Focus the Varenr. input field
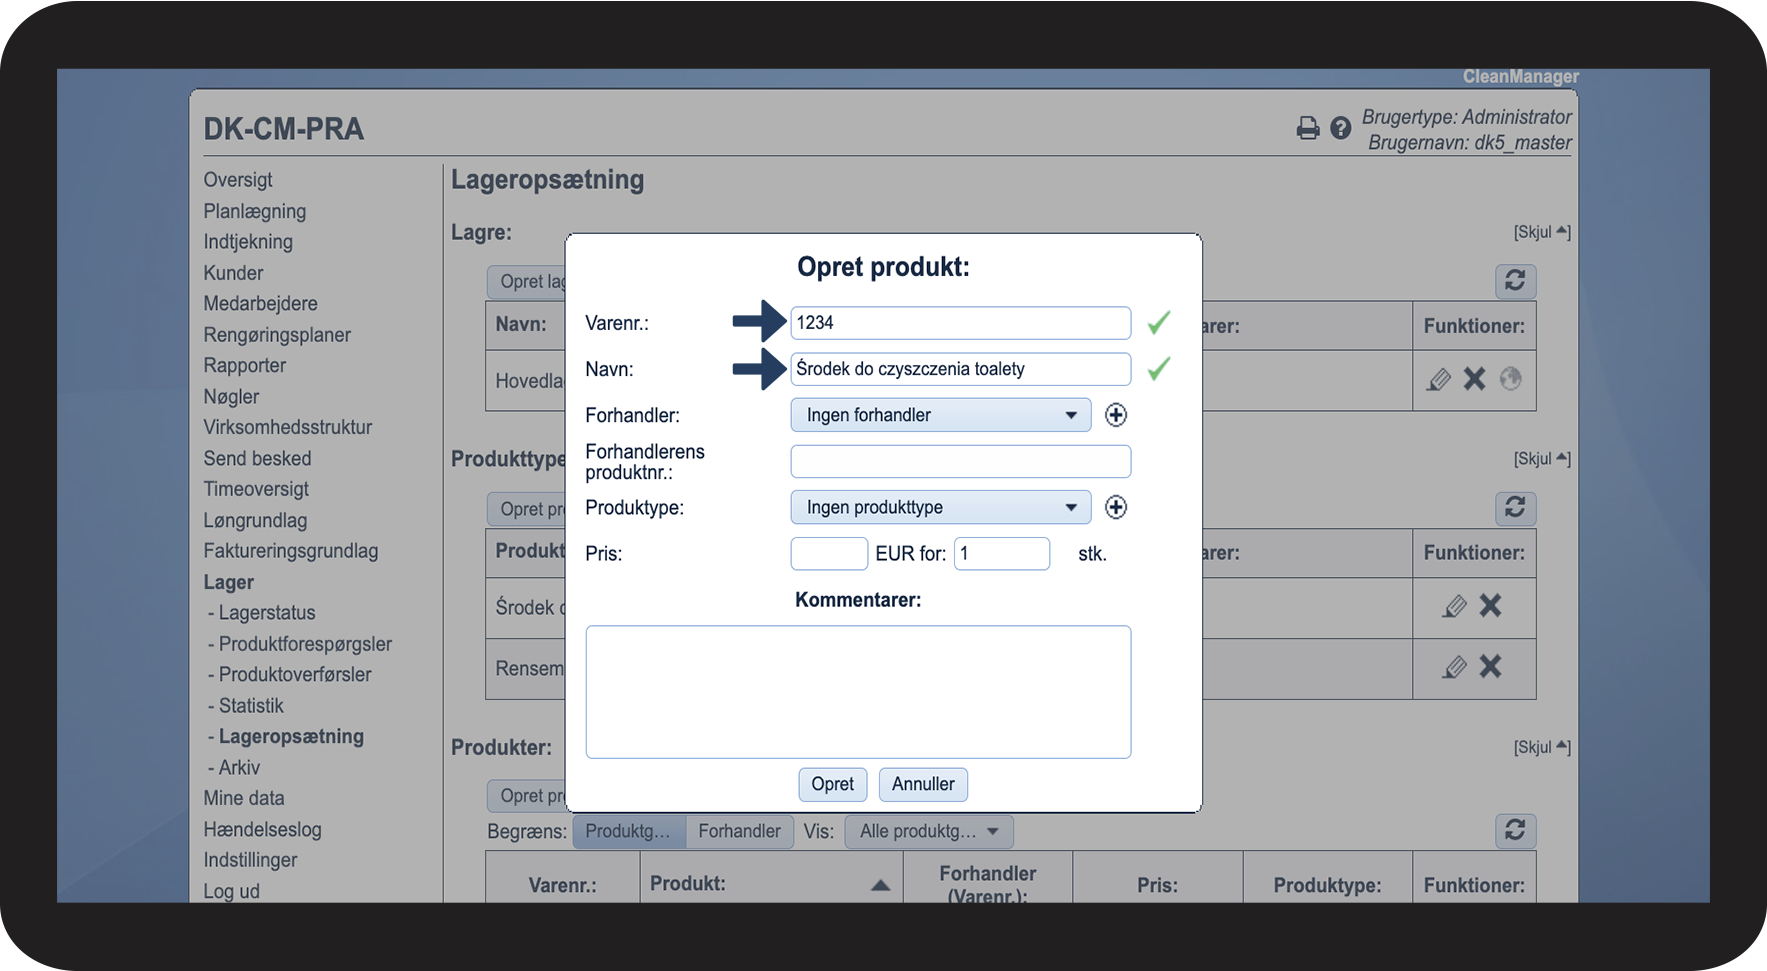This screenshot has height=971, width=1767. point(961,323)
